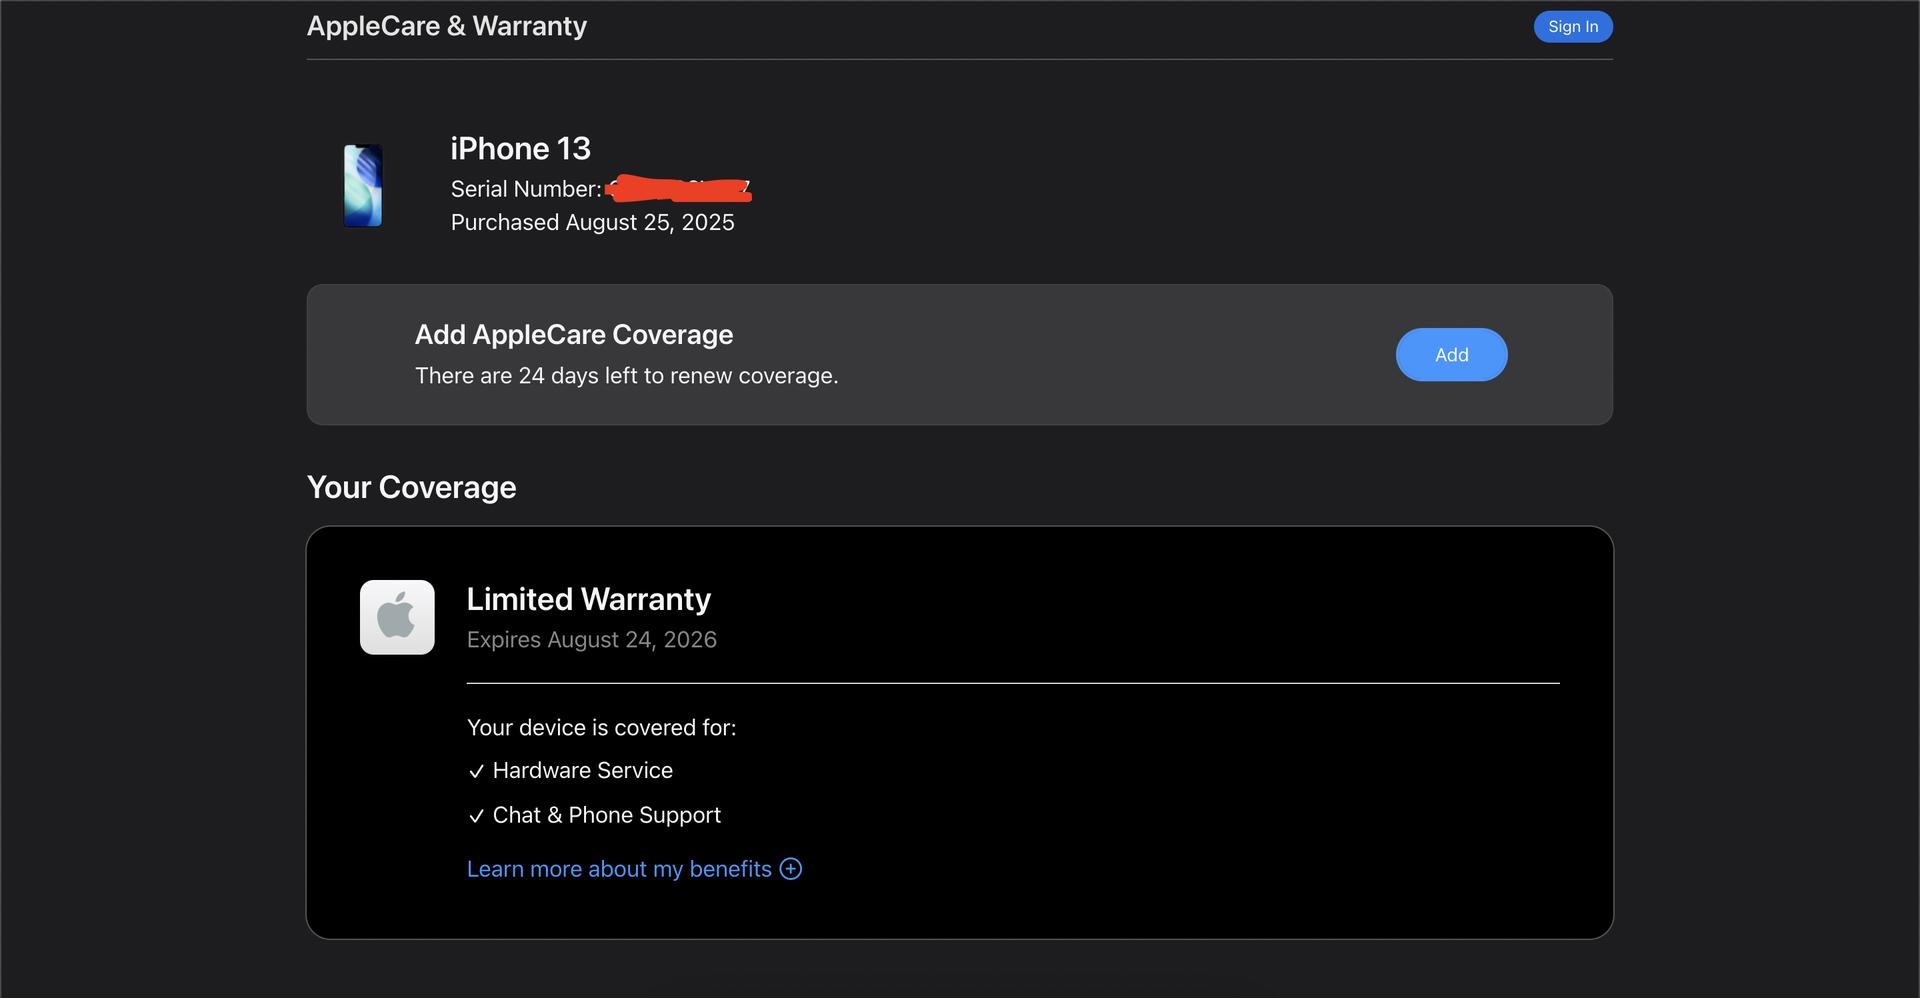Click the Limited Warranty title
Viewport: 1920px width, 998px height.
click(588, 599)
